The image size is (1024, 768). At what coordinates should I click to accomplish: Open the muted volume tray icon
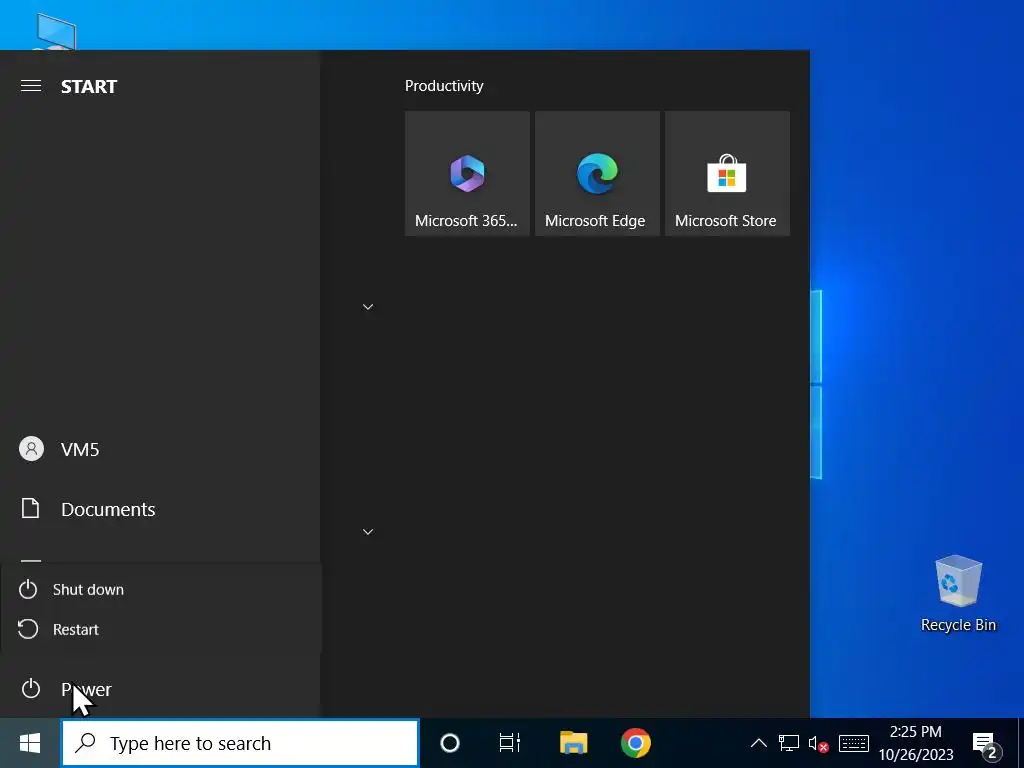click(818, 743)
